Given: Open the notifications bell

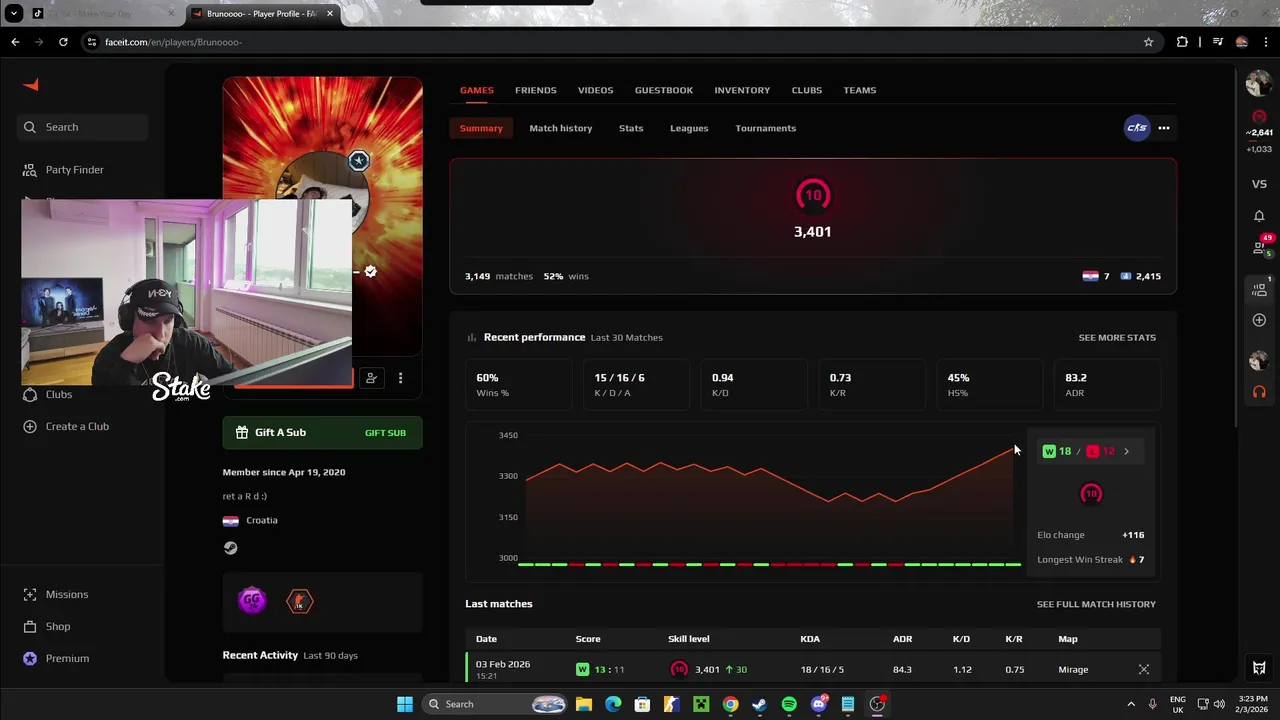Looking at the screenshot, I should tap(1259, 216).
